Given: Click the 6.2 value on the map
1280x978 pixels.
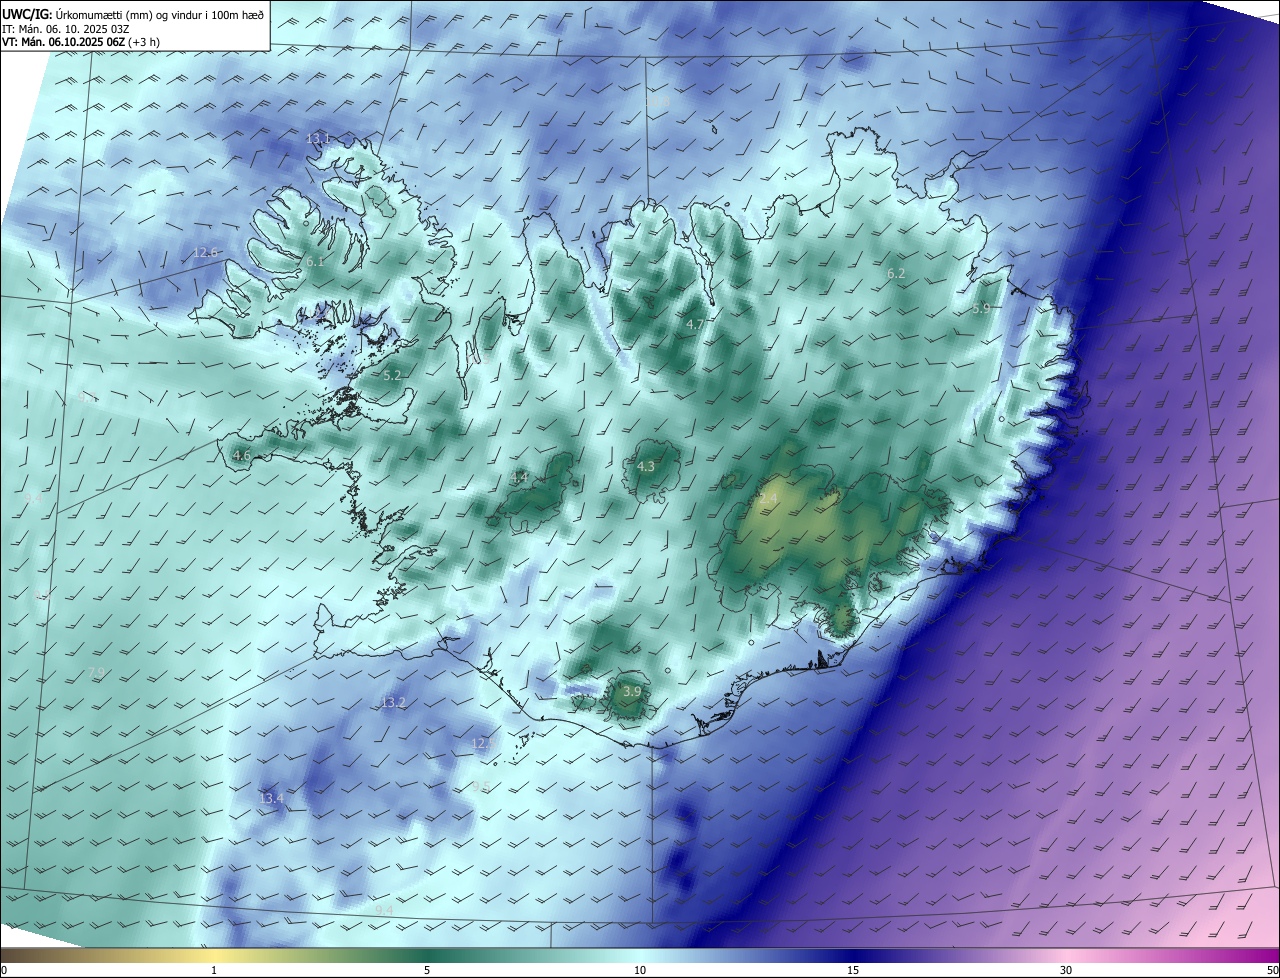Looking at the screenshot, I should point(896,273).
